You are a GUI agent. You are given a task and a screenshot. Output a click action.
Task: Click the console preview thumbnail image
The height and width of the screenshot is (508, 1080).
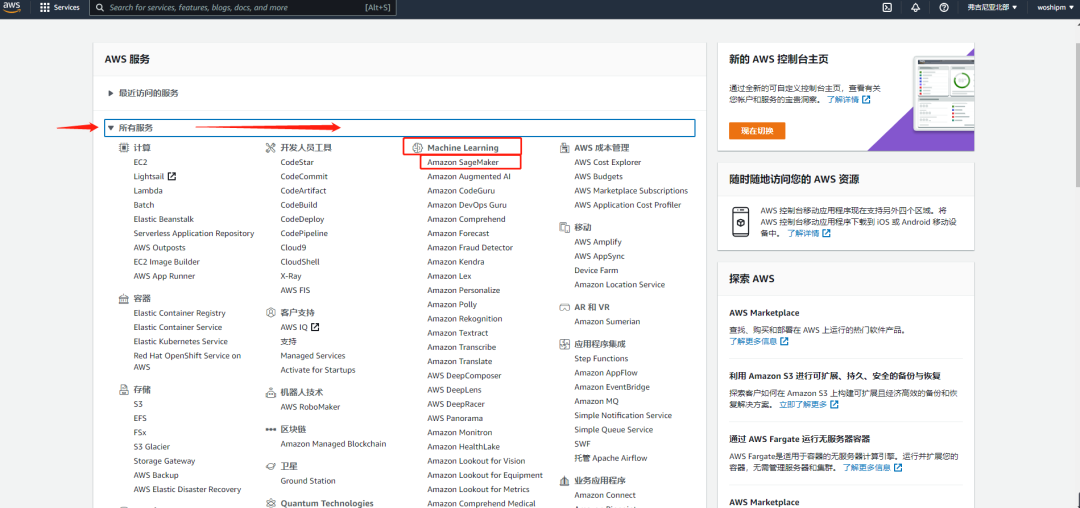pos(944,93)
